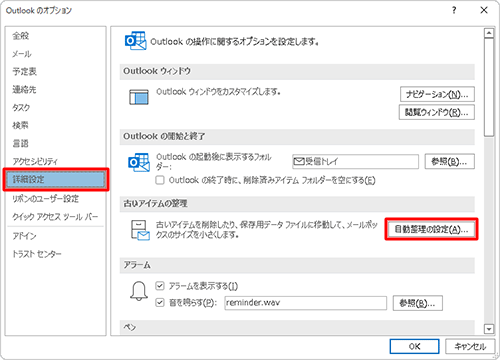Click the 古いアイテムの整理 section header
The image size is (500, 360).
[x=297, y=204]
